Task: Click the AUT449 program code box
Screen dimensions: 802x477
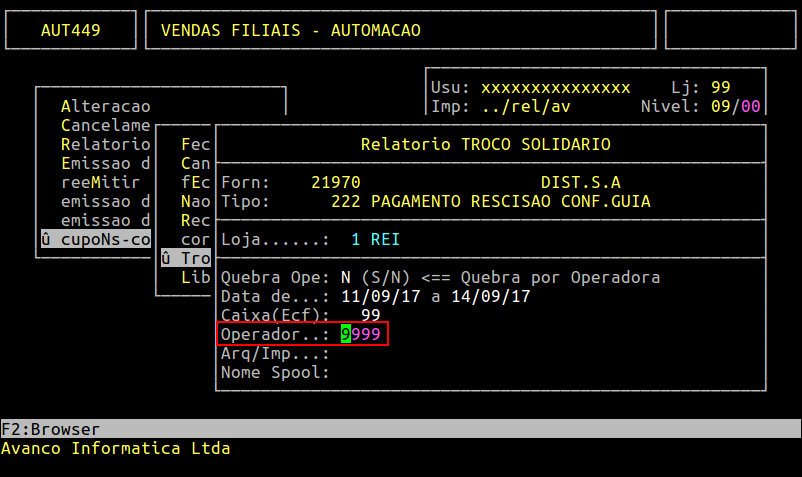Action: 70,30
